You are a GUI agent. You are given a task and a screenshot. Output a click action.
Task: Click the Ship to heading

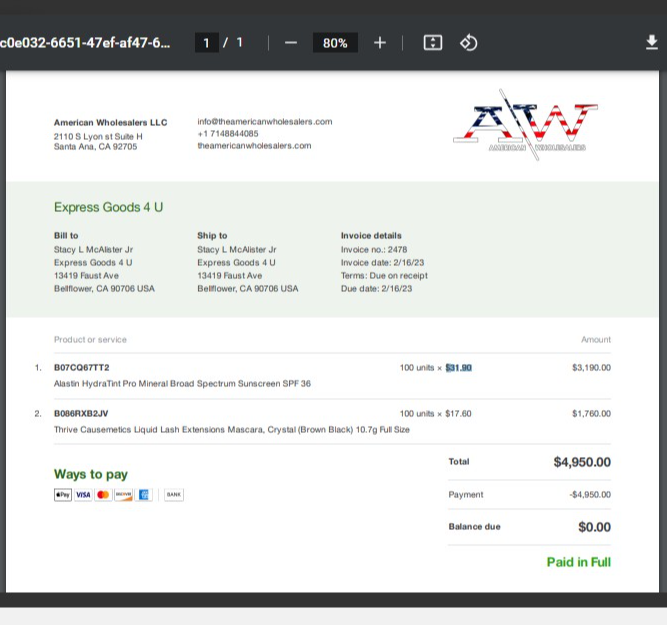pyautogui.click(x=212, y=236)
